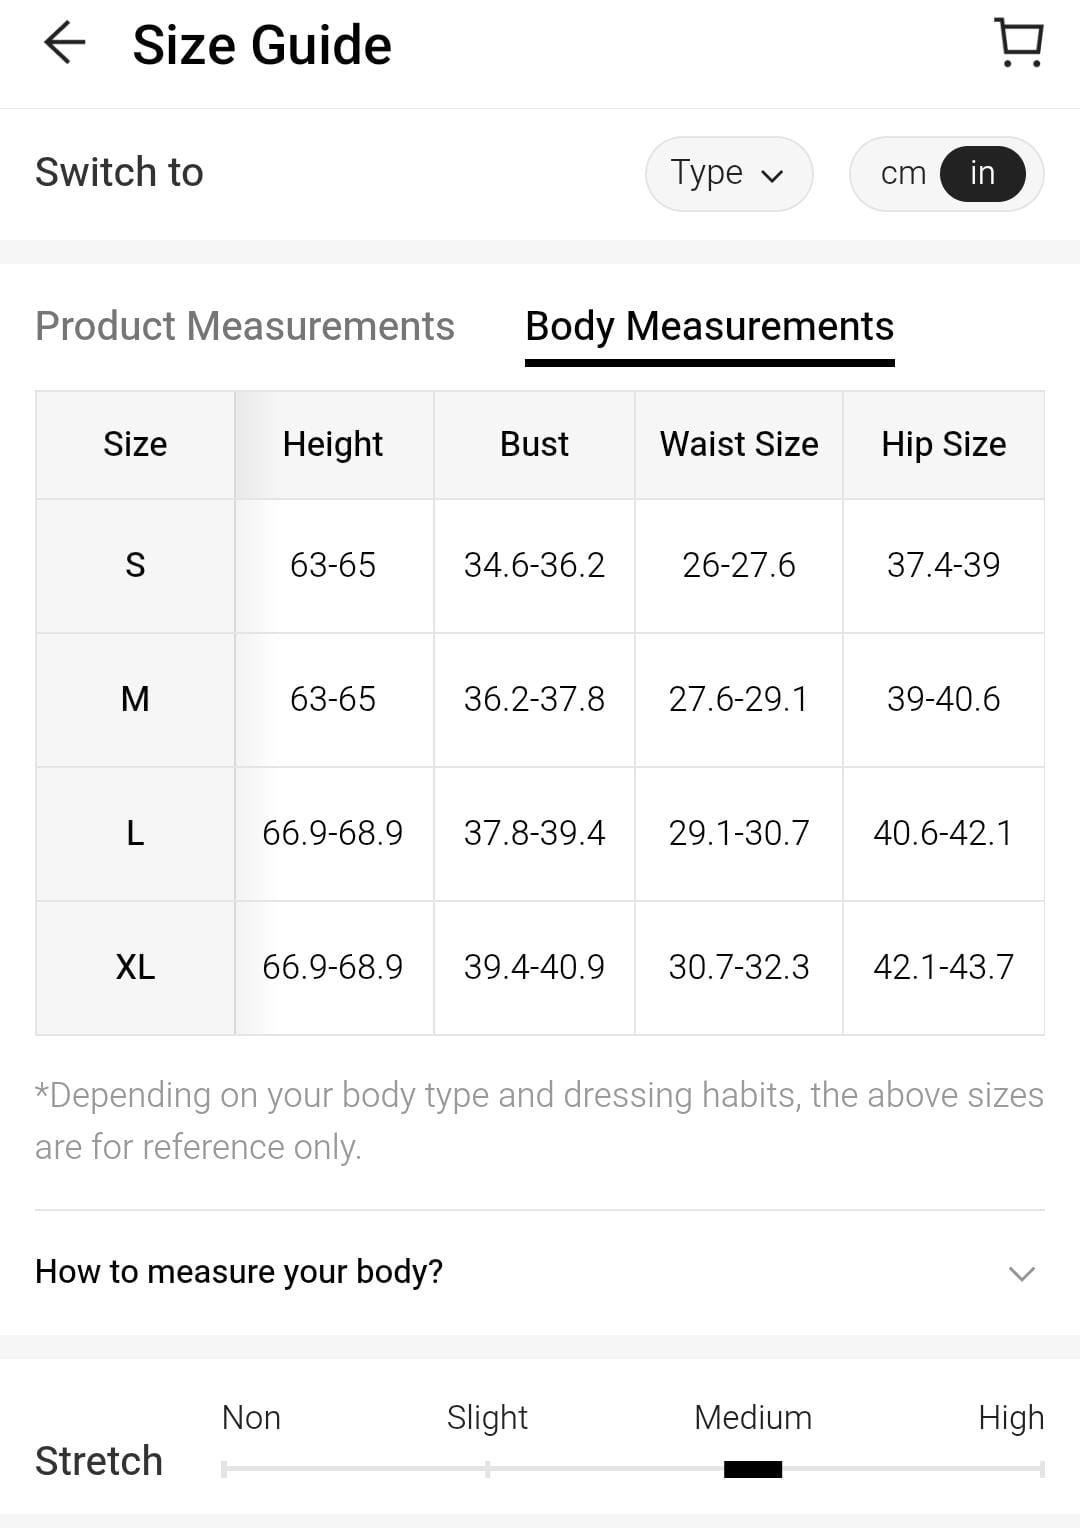
Task: Click the Waist Size column header
Action: coord(739,444)
